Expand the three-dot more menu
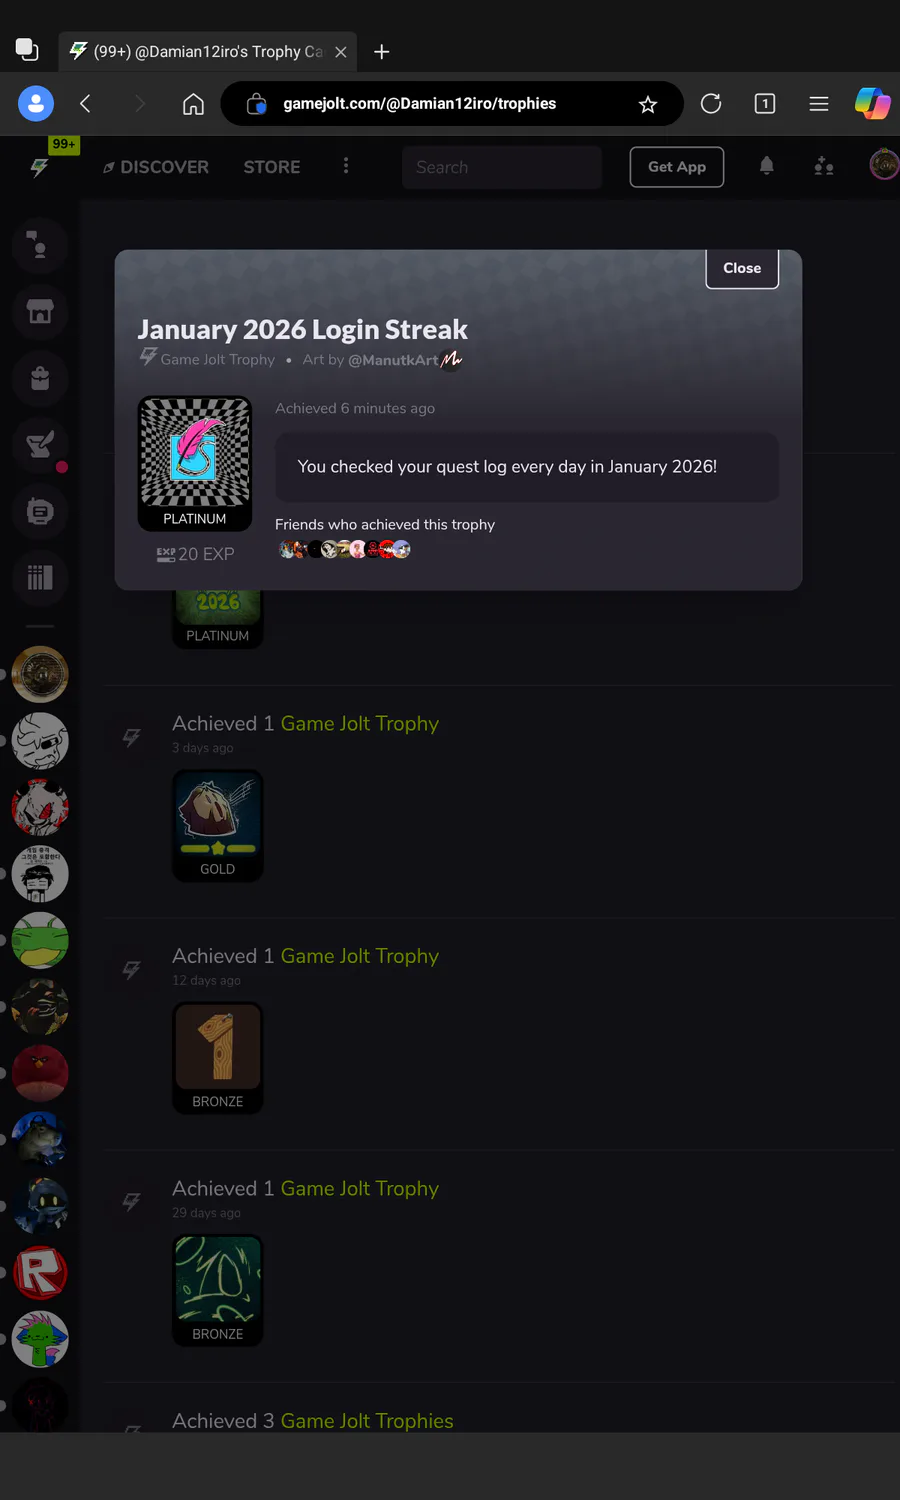Viewport: 900px width, 1500px height. pos(346,166)
